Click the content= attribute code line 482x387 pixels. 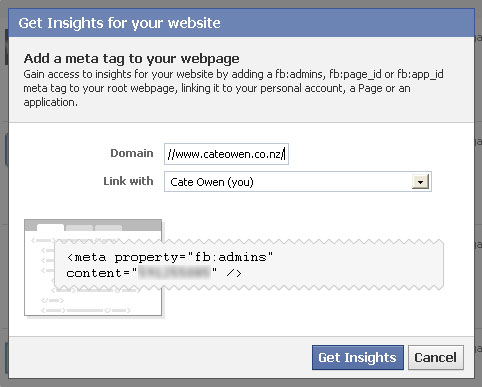click(154, 273)
